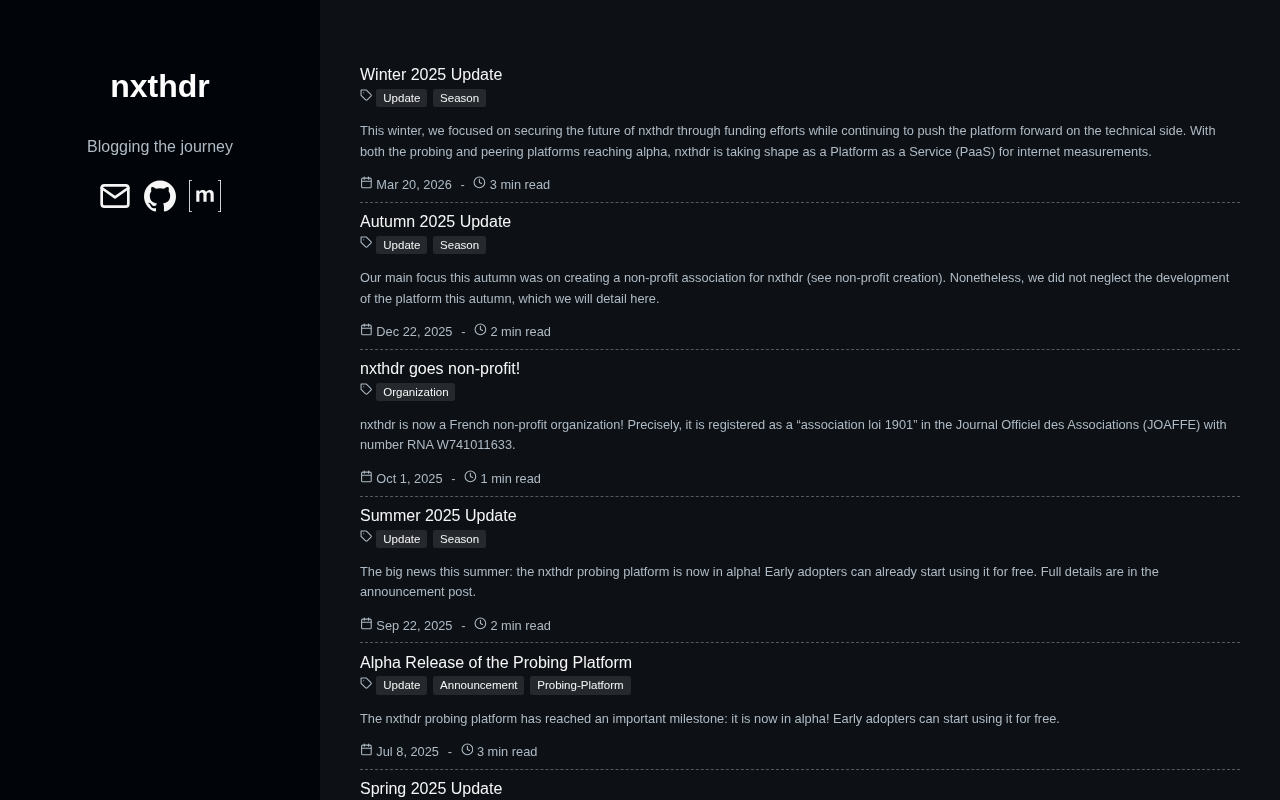Click Season tag under Winter 2025 Update
This screenshot has height=800, width=1280.
(x=459, y=98)
